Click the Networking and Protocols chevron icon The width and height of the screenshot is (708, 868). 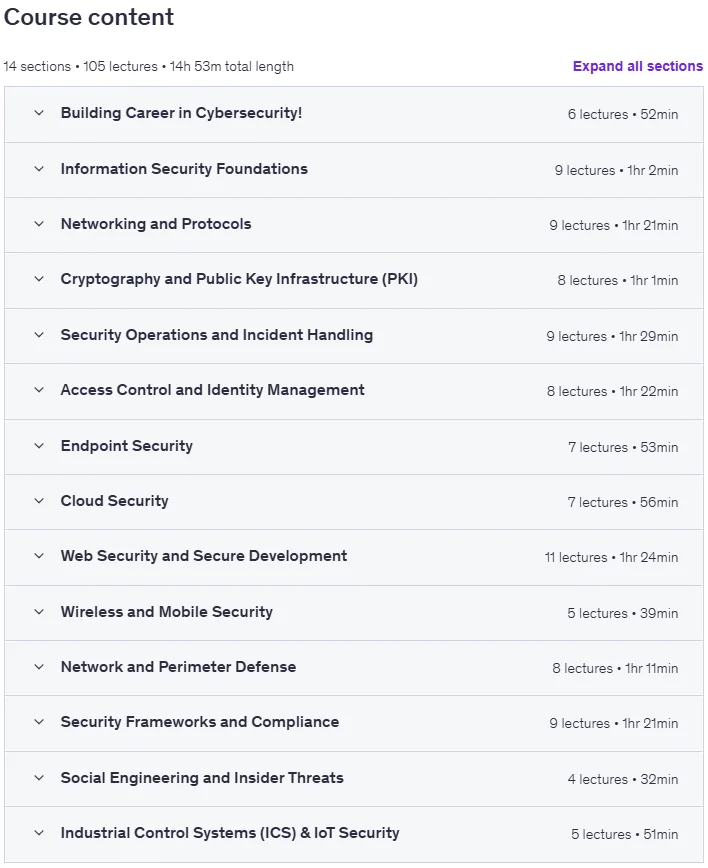pyautogui.click(x=39, y=224)
